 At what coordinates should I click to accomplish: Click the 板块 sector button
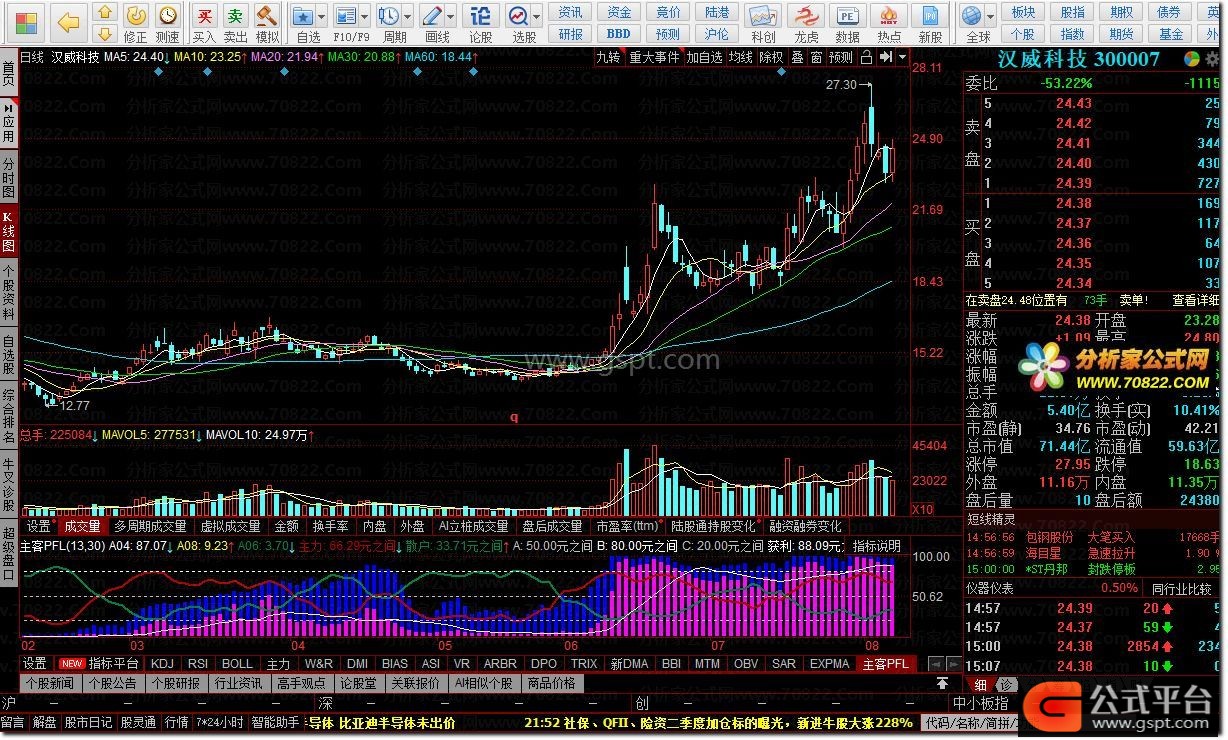click(1023, 12)
